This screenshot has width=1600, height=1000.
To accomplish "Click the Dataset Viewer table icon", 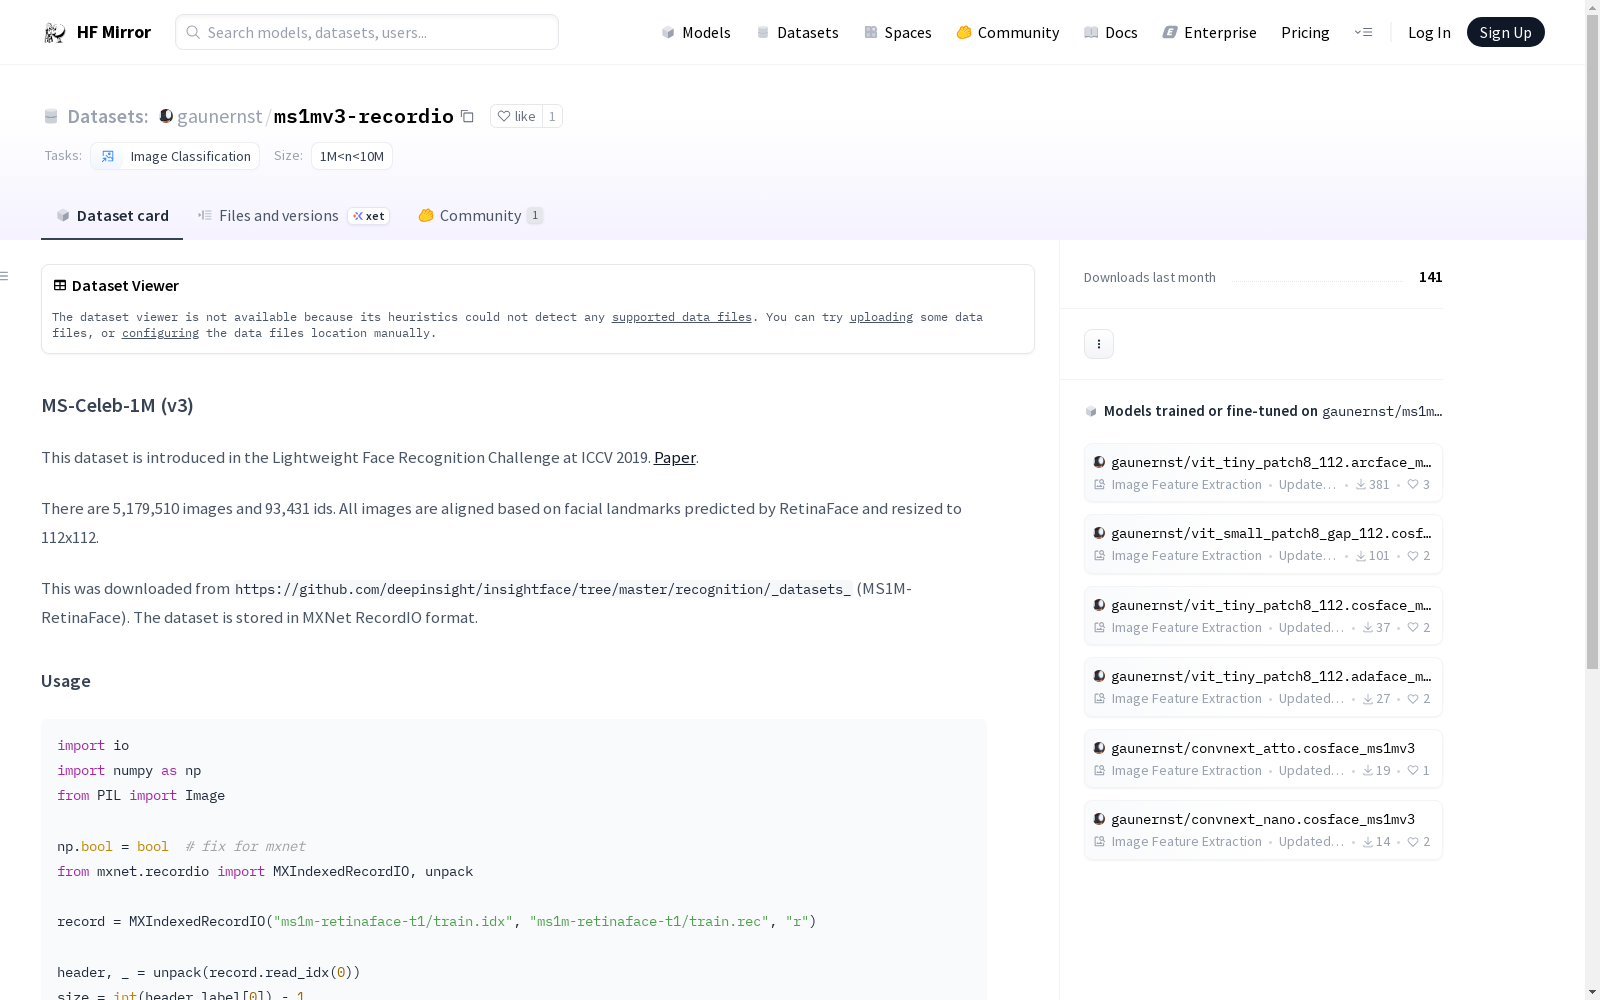I will pos(60,285).
